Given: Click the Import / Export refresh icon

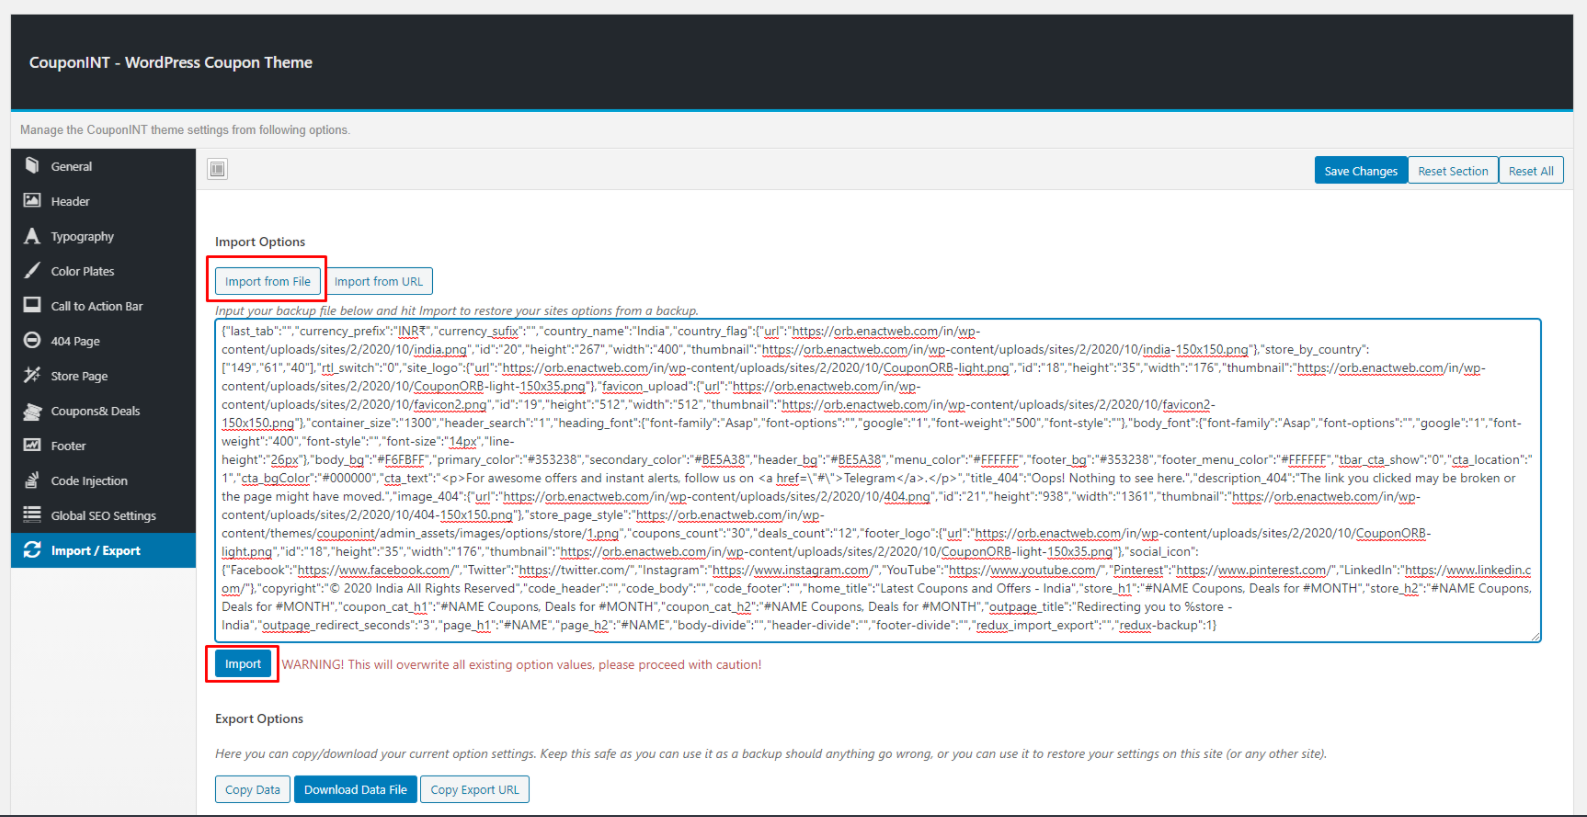Looking at the screenshot, I should [32, 550].
